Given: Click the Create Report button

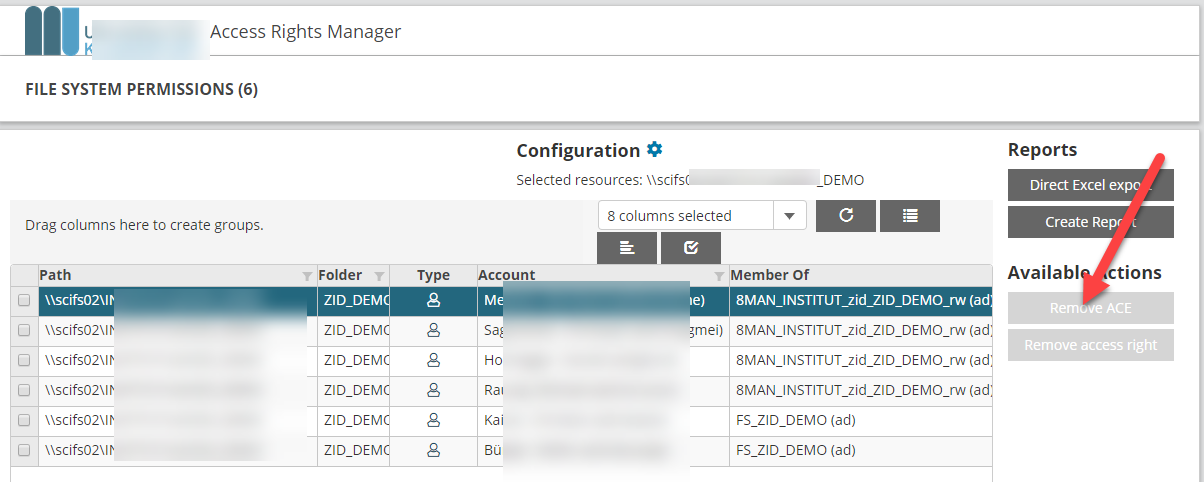Looking at the screenshot, I should (1090, 222).
